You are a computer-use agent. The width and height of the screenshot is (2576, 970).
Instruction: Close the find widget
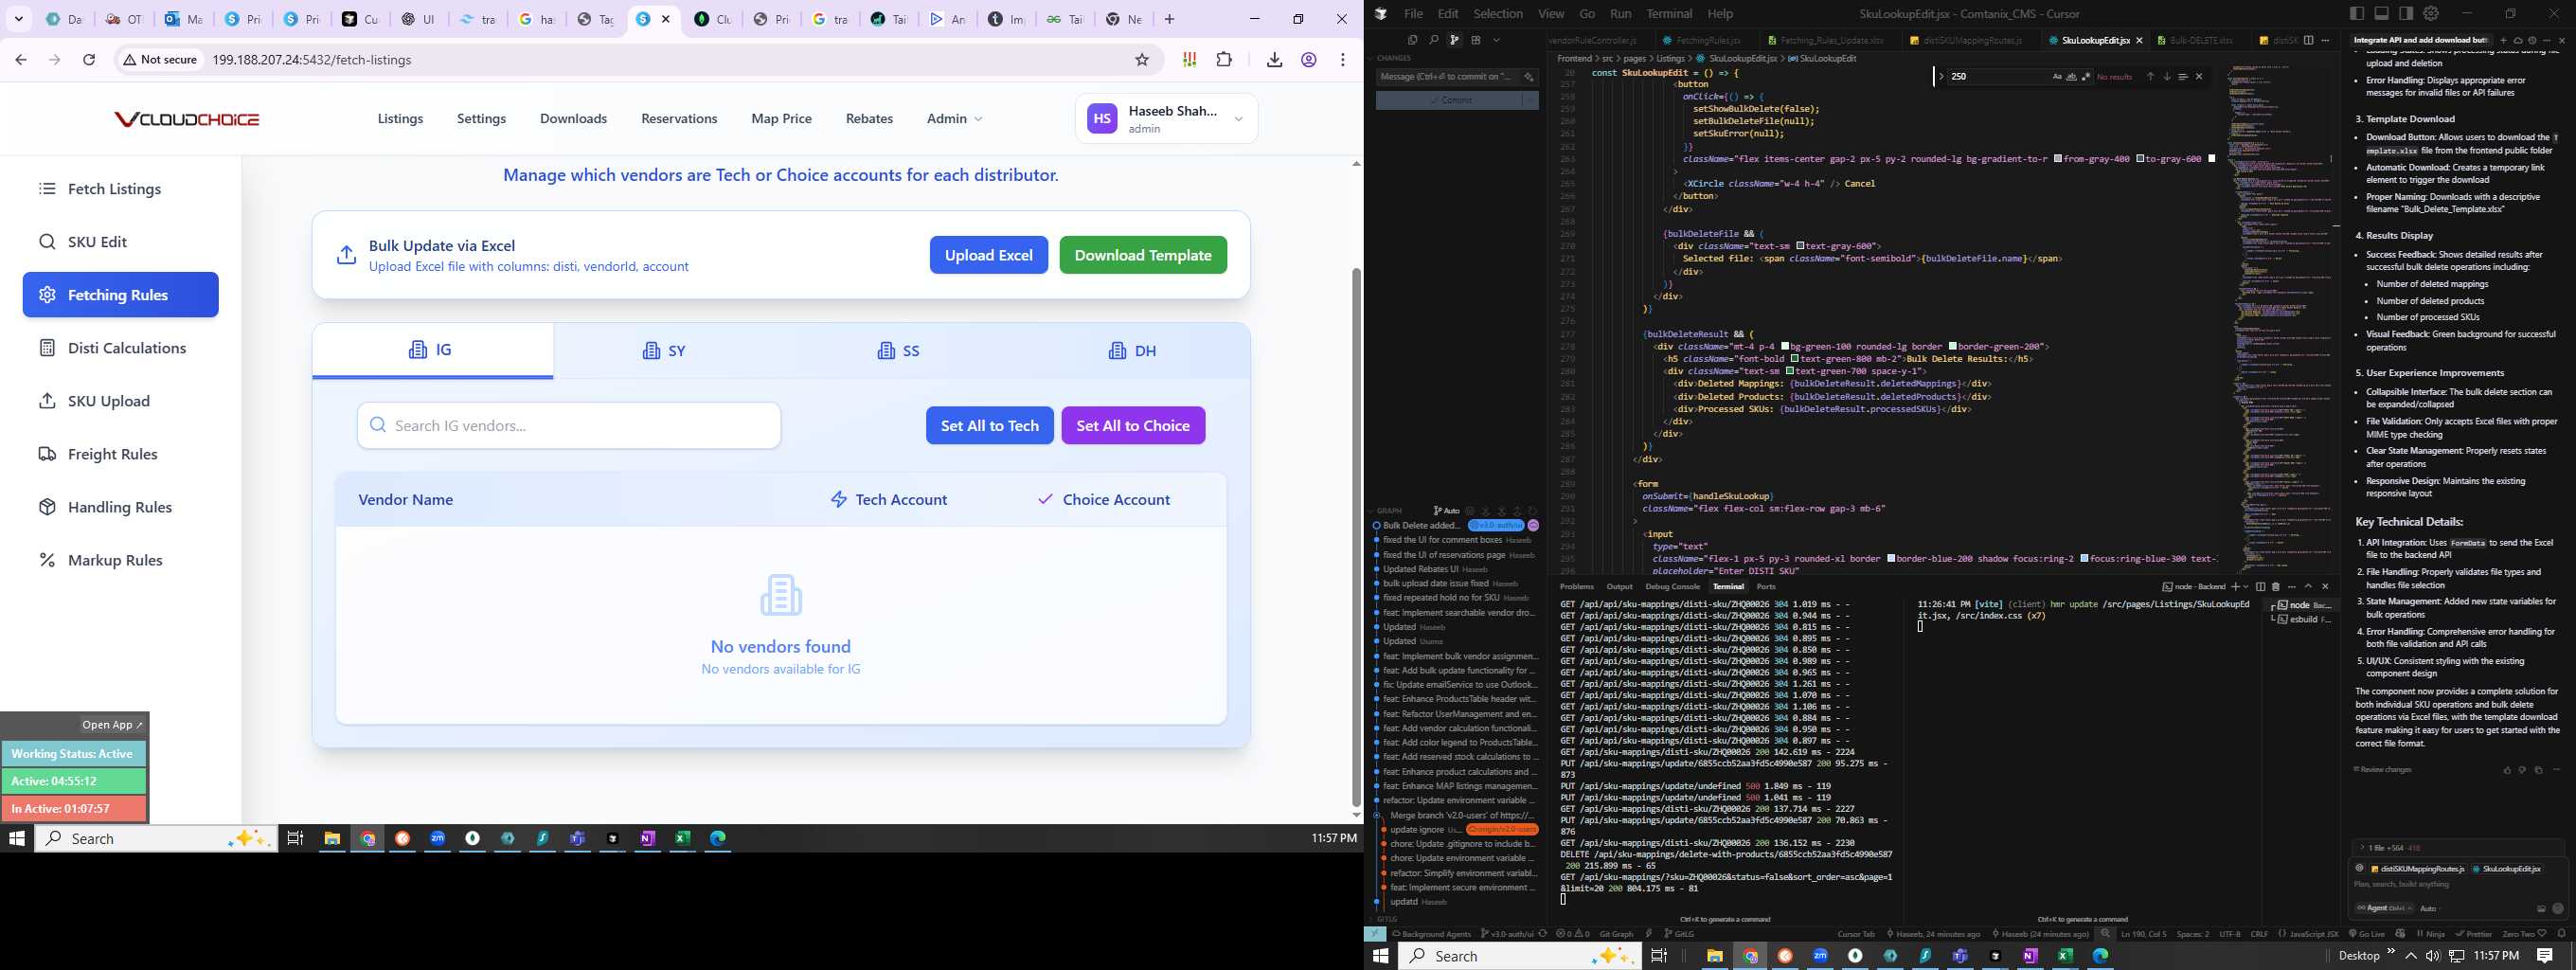[2199, 77]
